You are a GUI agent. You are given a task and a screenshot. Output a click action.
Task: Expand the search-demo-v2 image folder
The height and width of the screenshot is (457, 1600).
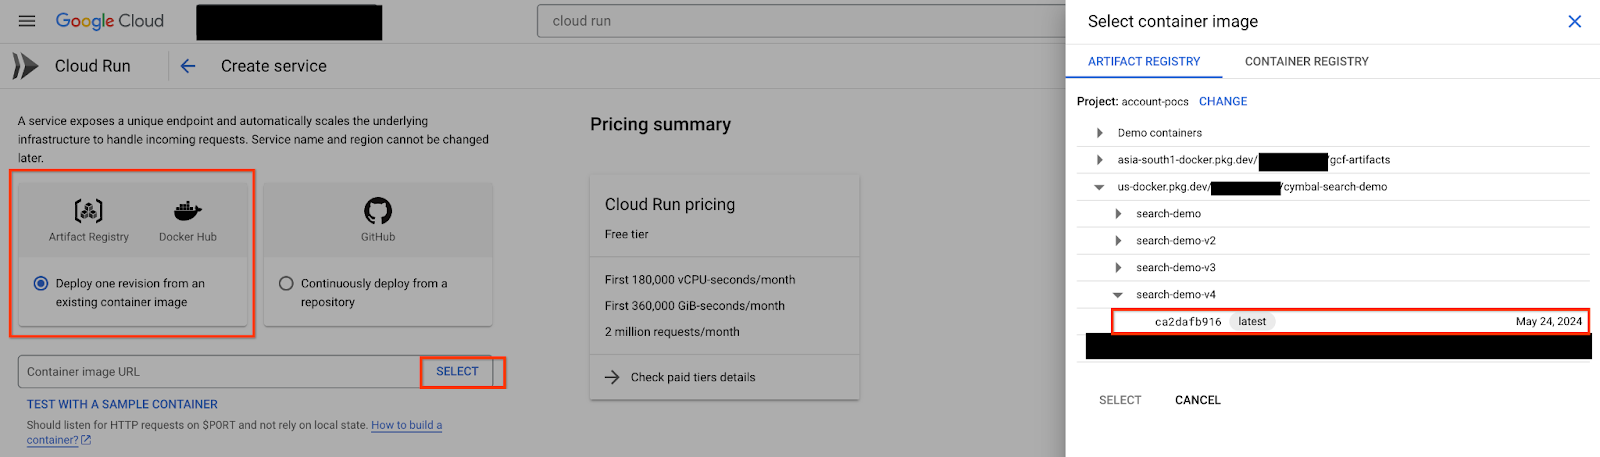tap(1118, 241)
